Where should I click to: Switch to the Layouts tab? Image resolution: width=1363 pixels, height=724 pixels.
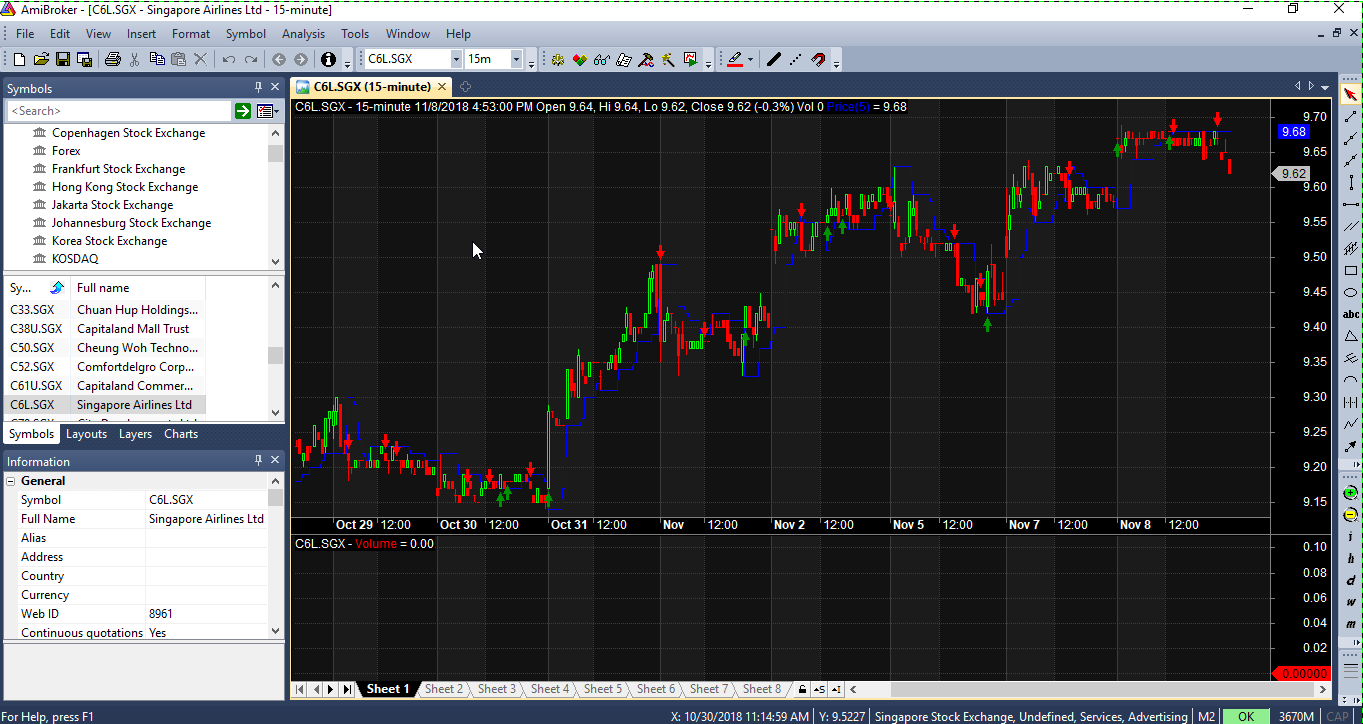(x=86, y=434)
